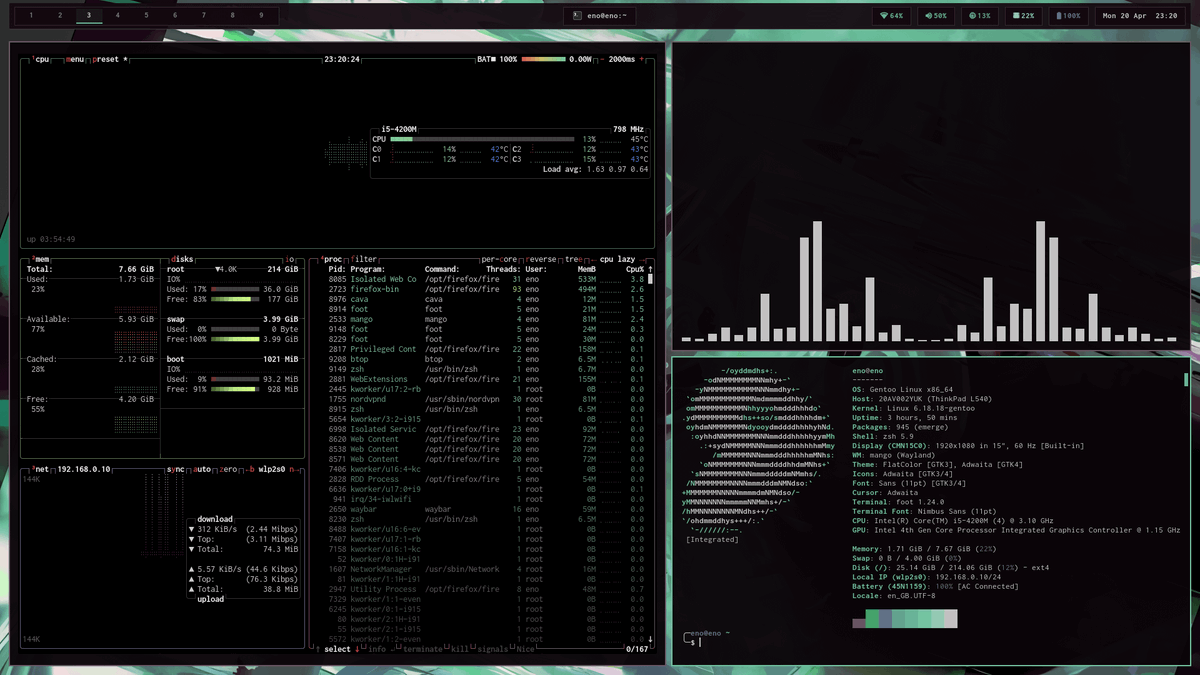This screenshot has height=675, width=1200.
Task: Click Nice in the process footer
Action: pos(526,649)
